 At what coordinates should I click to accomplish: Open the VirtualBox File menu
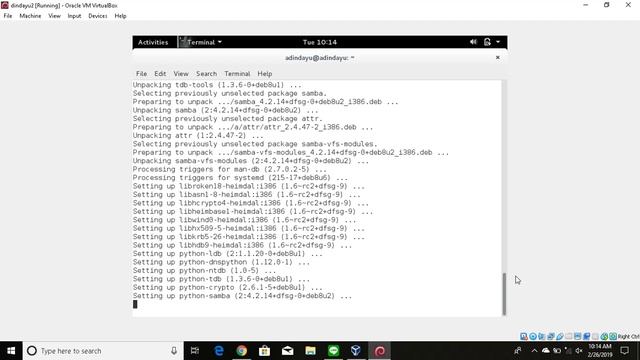pos(8,16)
